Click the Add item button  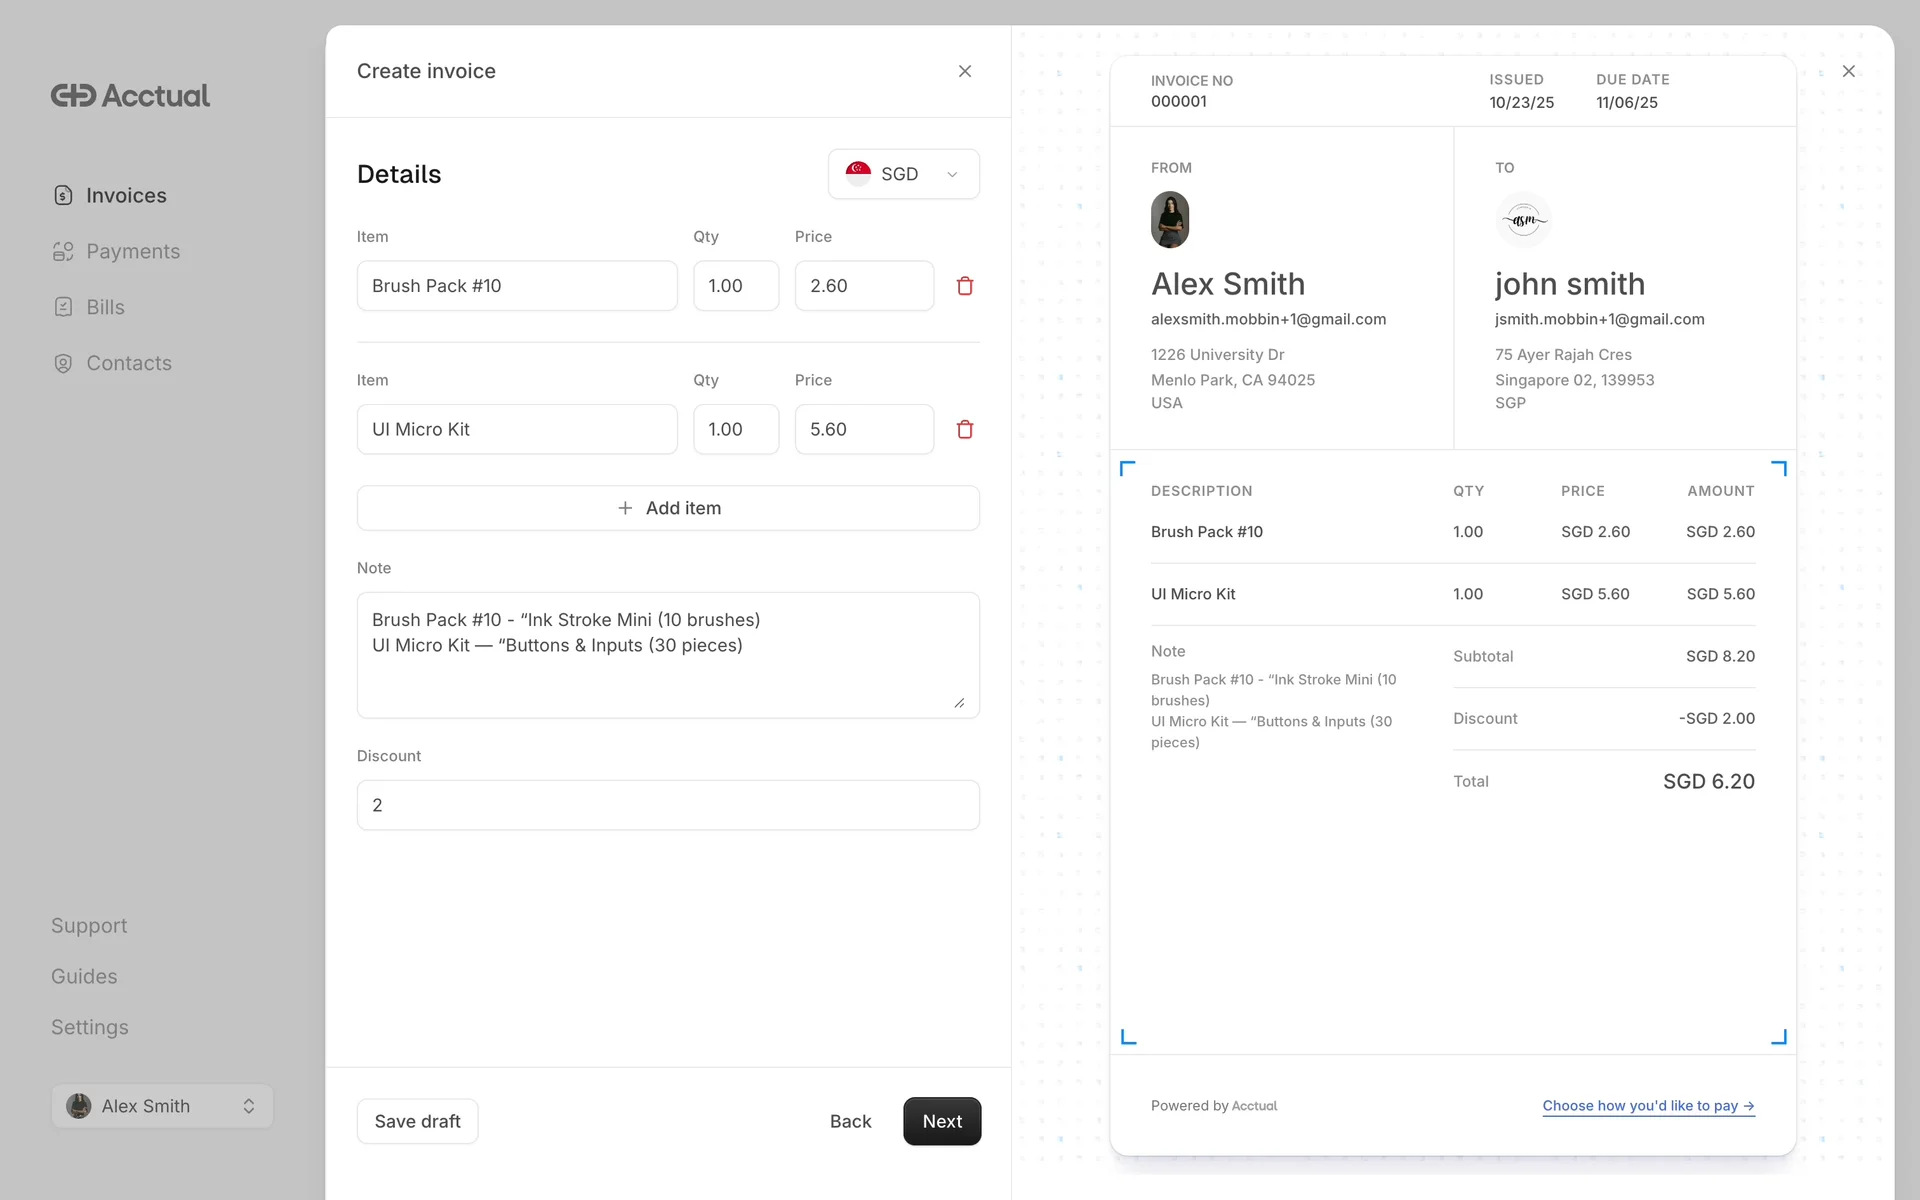pyautogui.click(x=668, y=508)
